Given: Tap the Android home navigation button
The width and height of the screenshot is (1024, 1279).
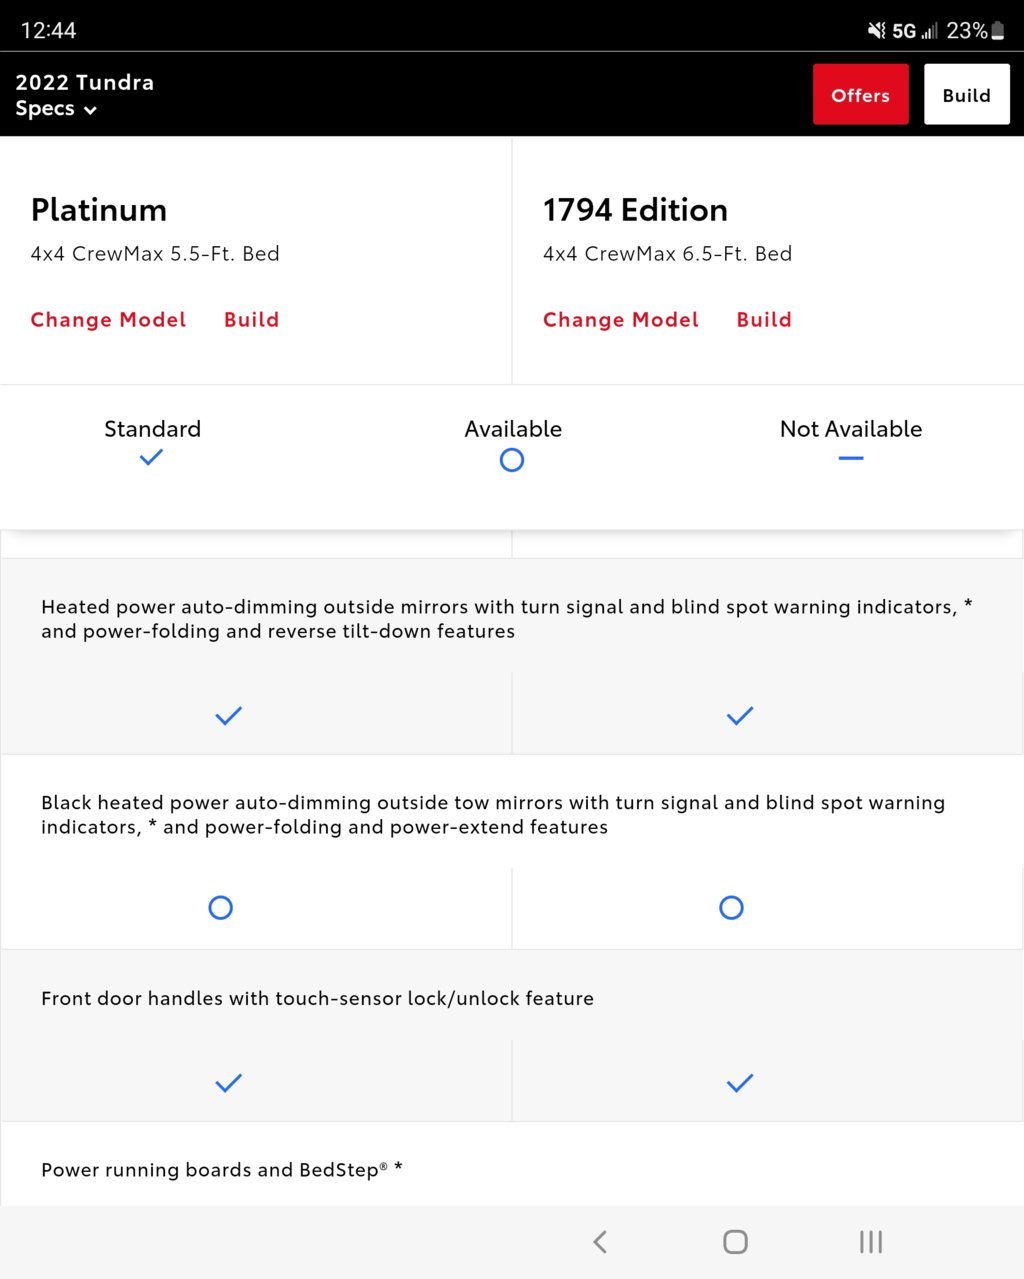Looking at the screenshot, I should 735,1242.
